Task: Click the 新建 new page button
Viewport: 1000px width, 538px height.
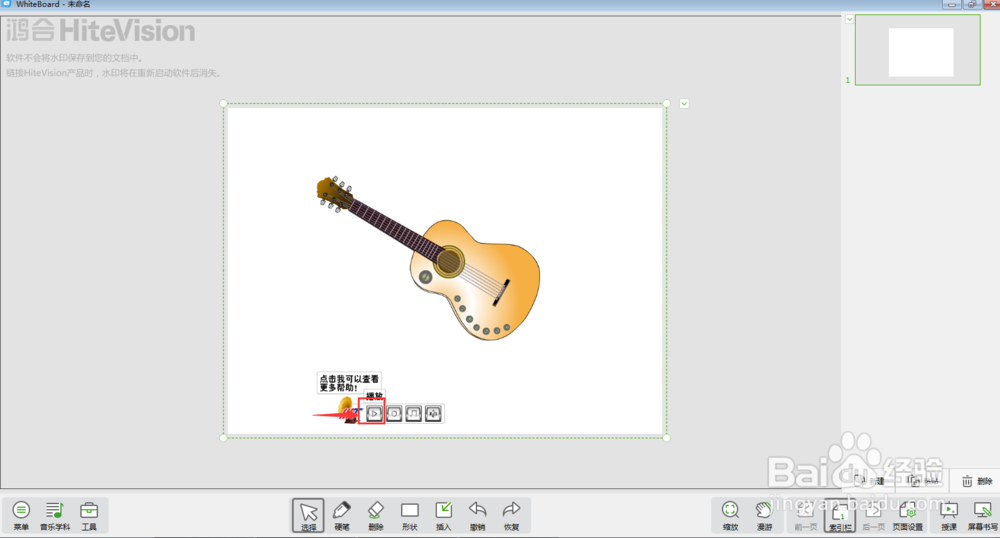Action: 869,481
